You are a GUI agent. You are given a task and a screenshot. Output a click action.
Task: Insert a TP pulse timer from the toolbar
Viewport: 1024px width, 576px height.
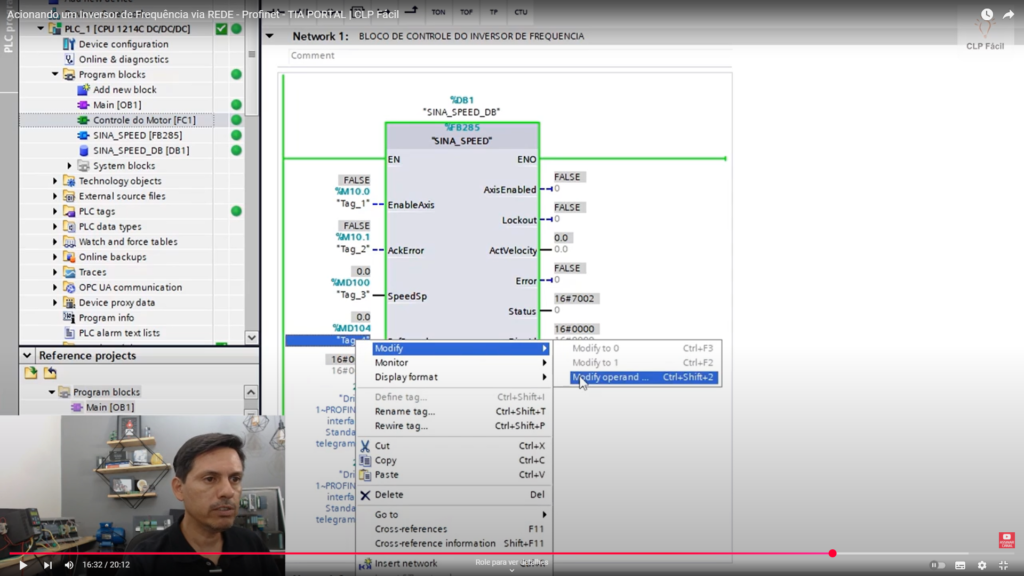pyautogui.click(x=494, y=12)
